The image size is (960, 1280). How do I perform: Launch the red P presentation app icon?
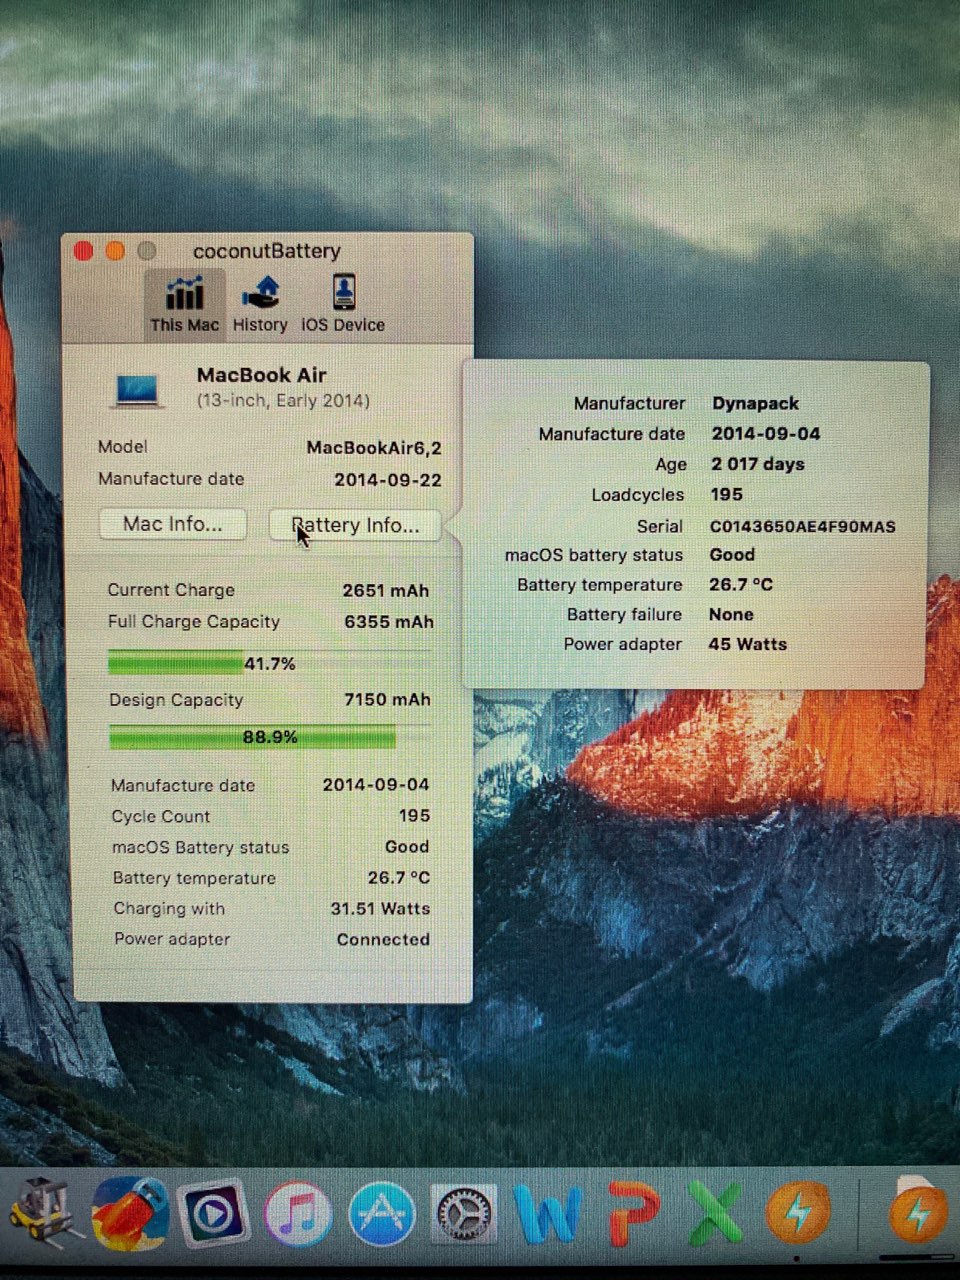coord(633,1214)
